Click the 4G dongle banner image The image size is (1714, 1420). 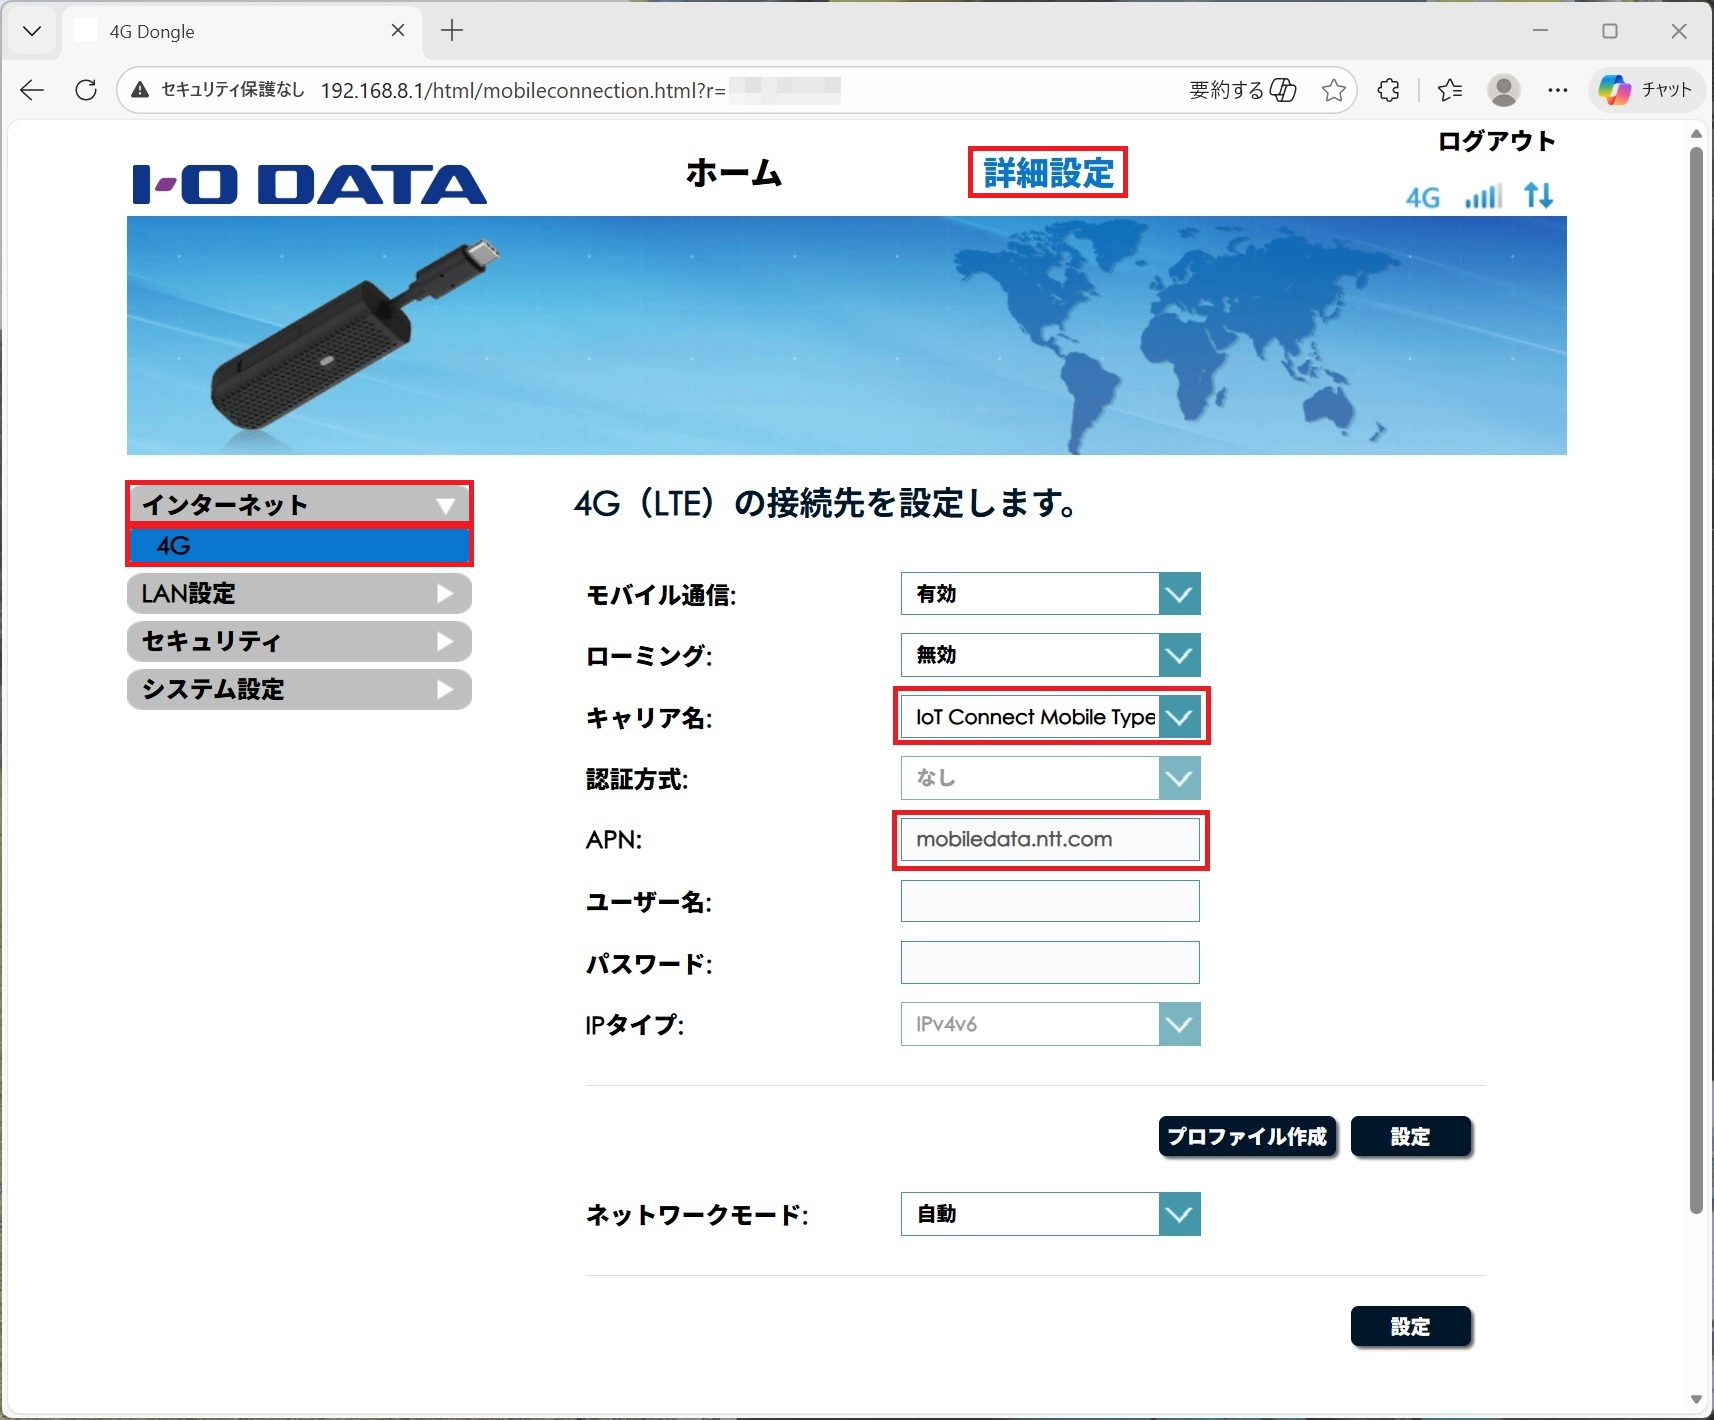coord(846,336)
